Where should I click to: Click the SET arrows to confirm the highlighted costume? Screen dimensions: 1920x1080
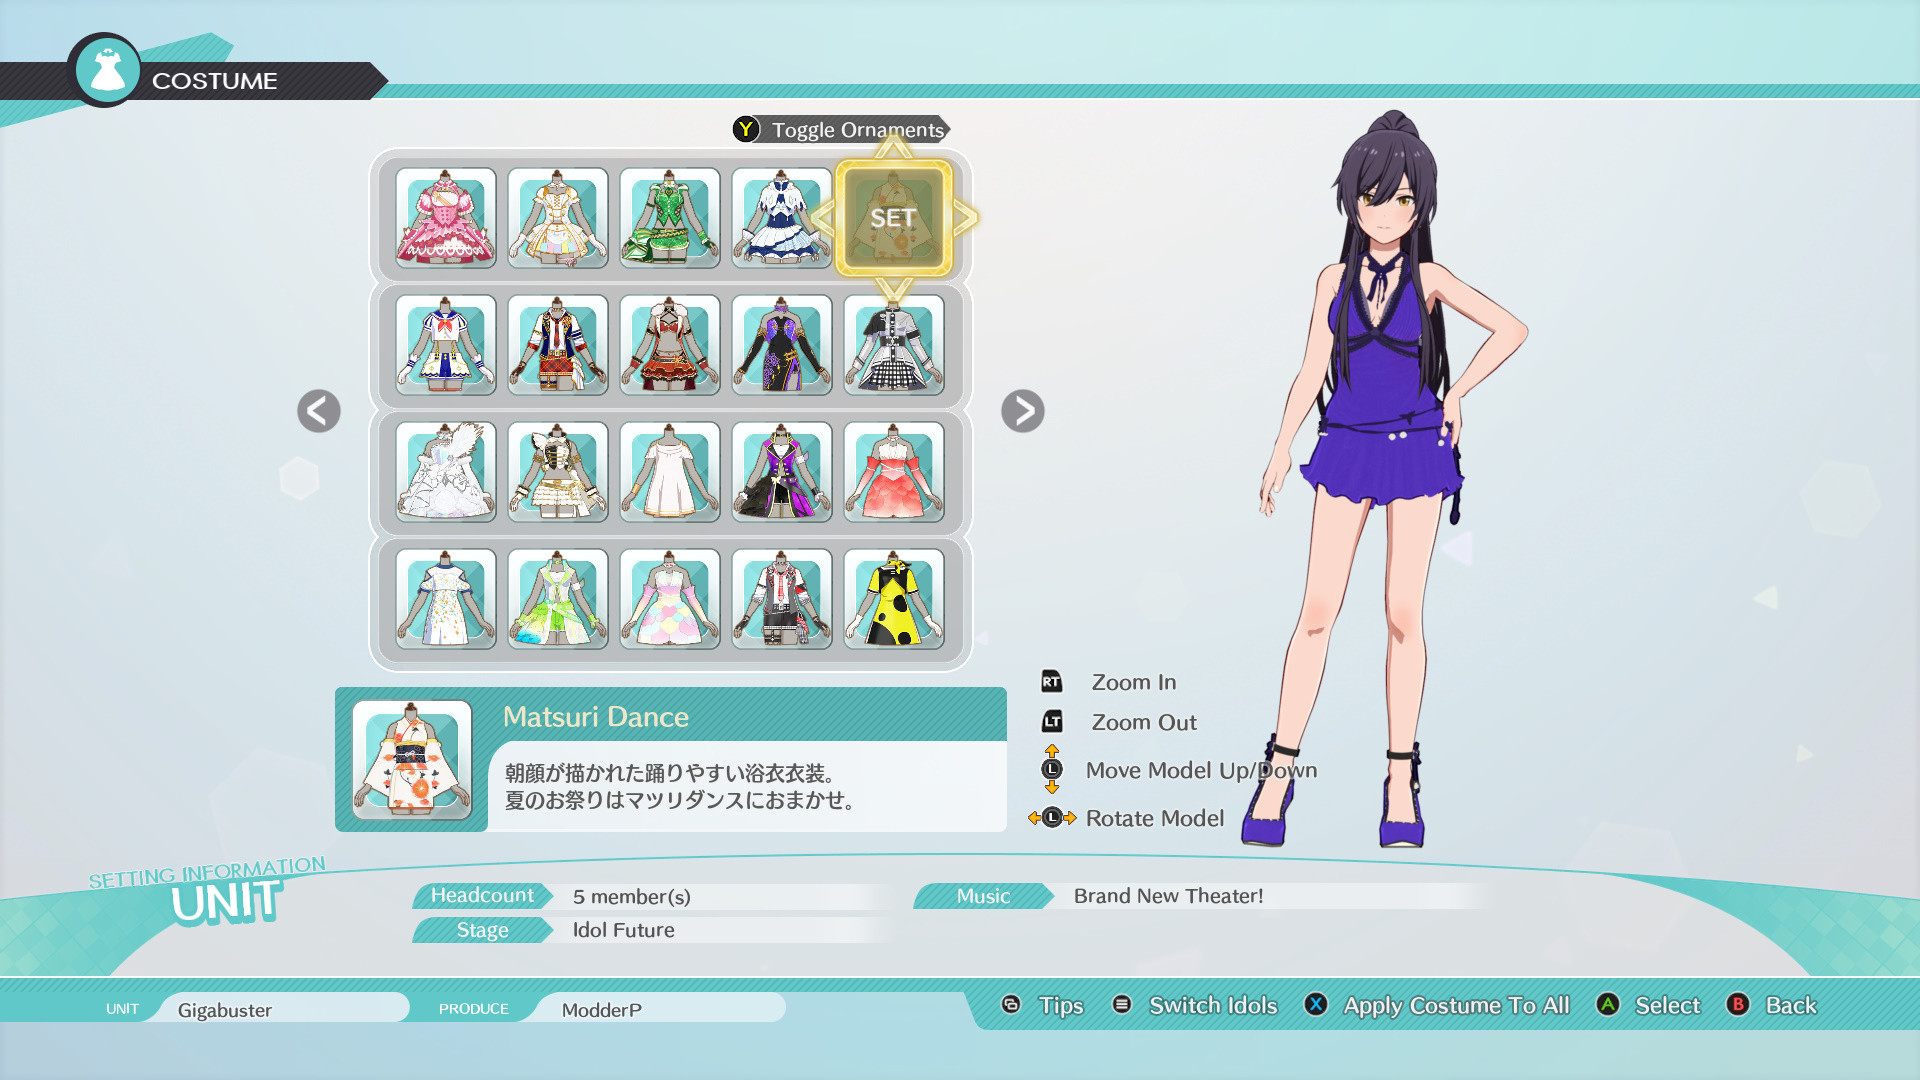[x=893, y=218]
